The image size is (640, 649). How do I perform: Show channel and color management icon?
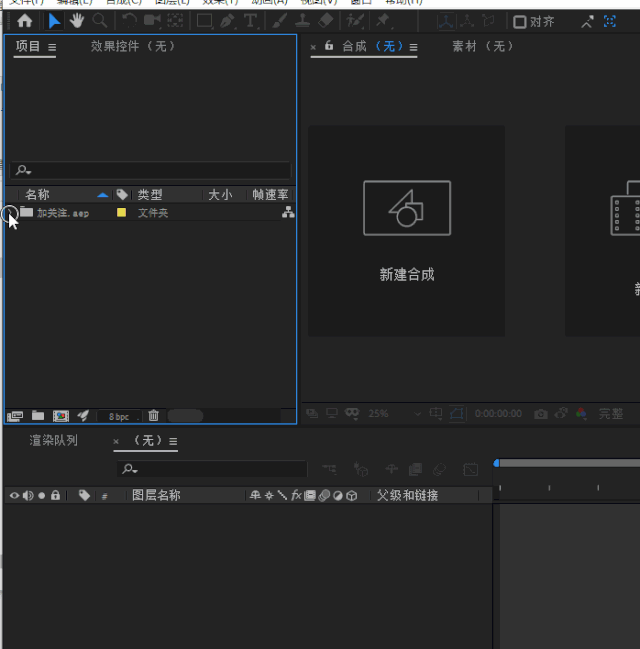[581, 413]
